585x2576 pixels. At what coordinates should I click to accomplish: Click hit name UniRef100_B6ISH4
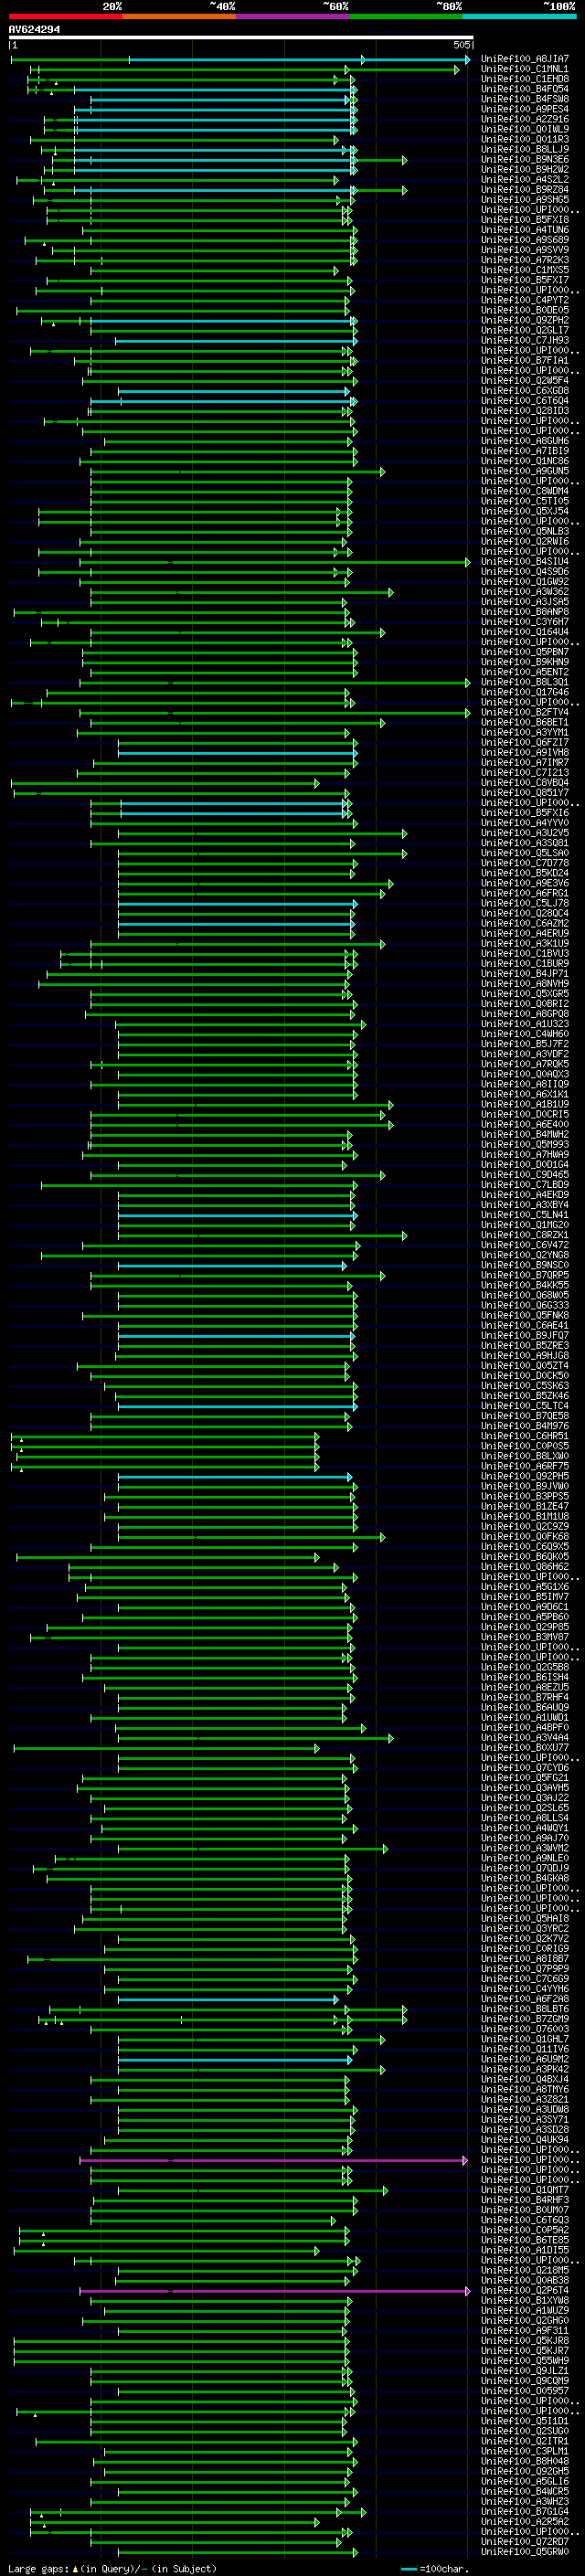point(525,1677)
